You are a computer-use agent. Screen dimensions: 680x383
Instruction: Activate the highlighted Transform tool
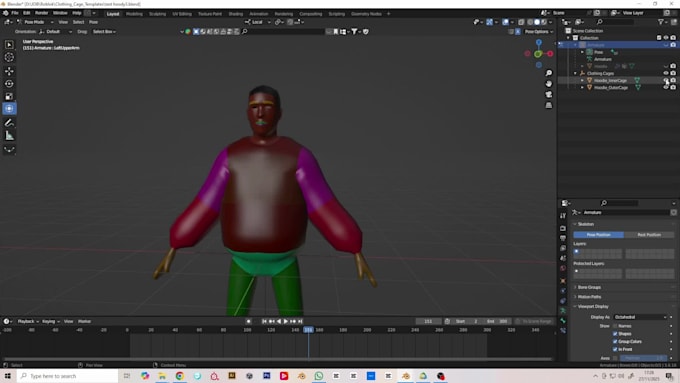pyautogui.click(x=9, y=109)
